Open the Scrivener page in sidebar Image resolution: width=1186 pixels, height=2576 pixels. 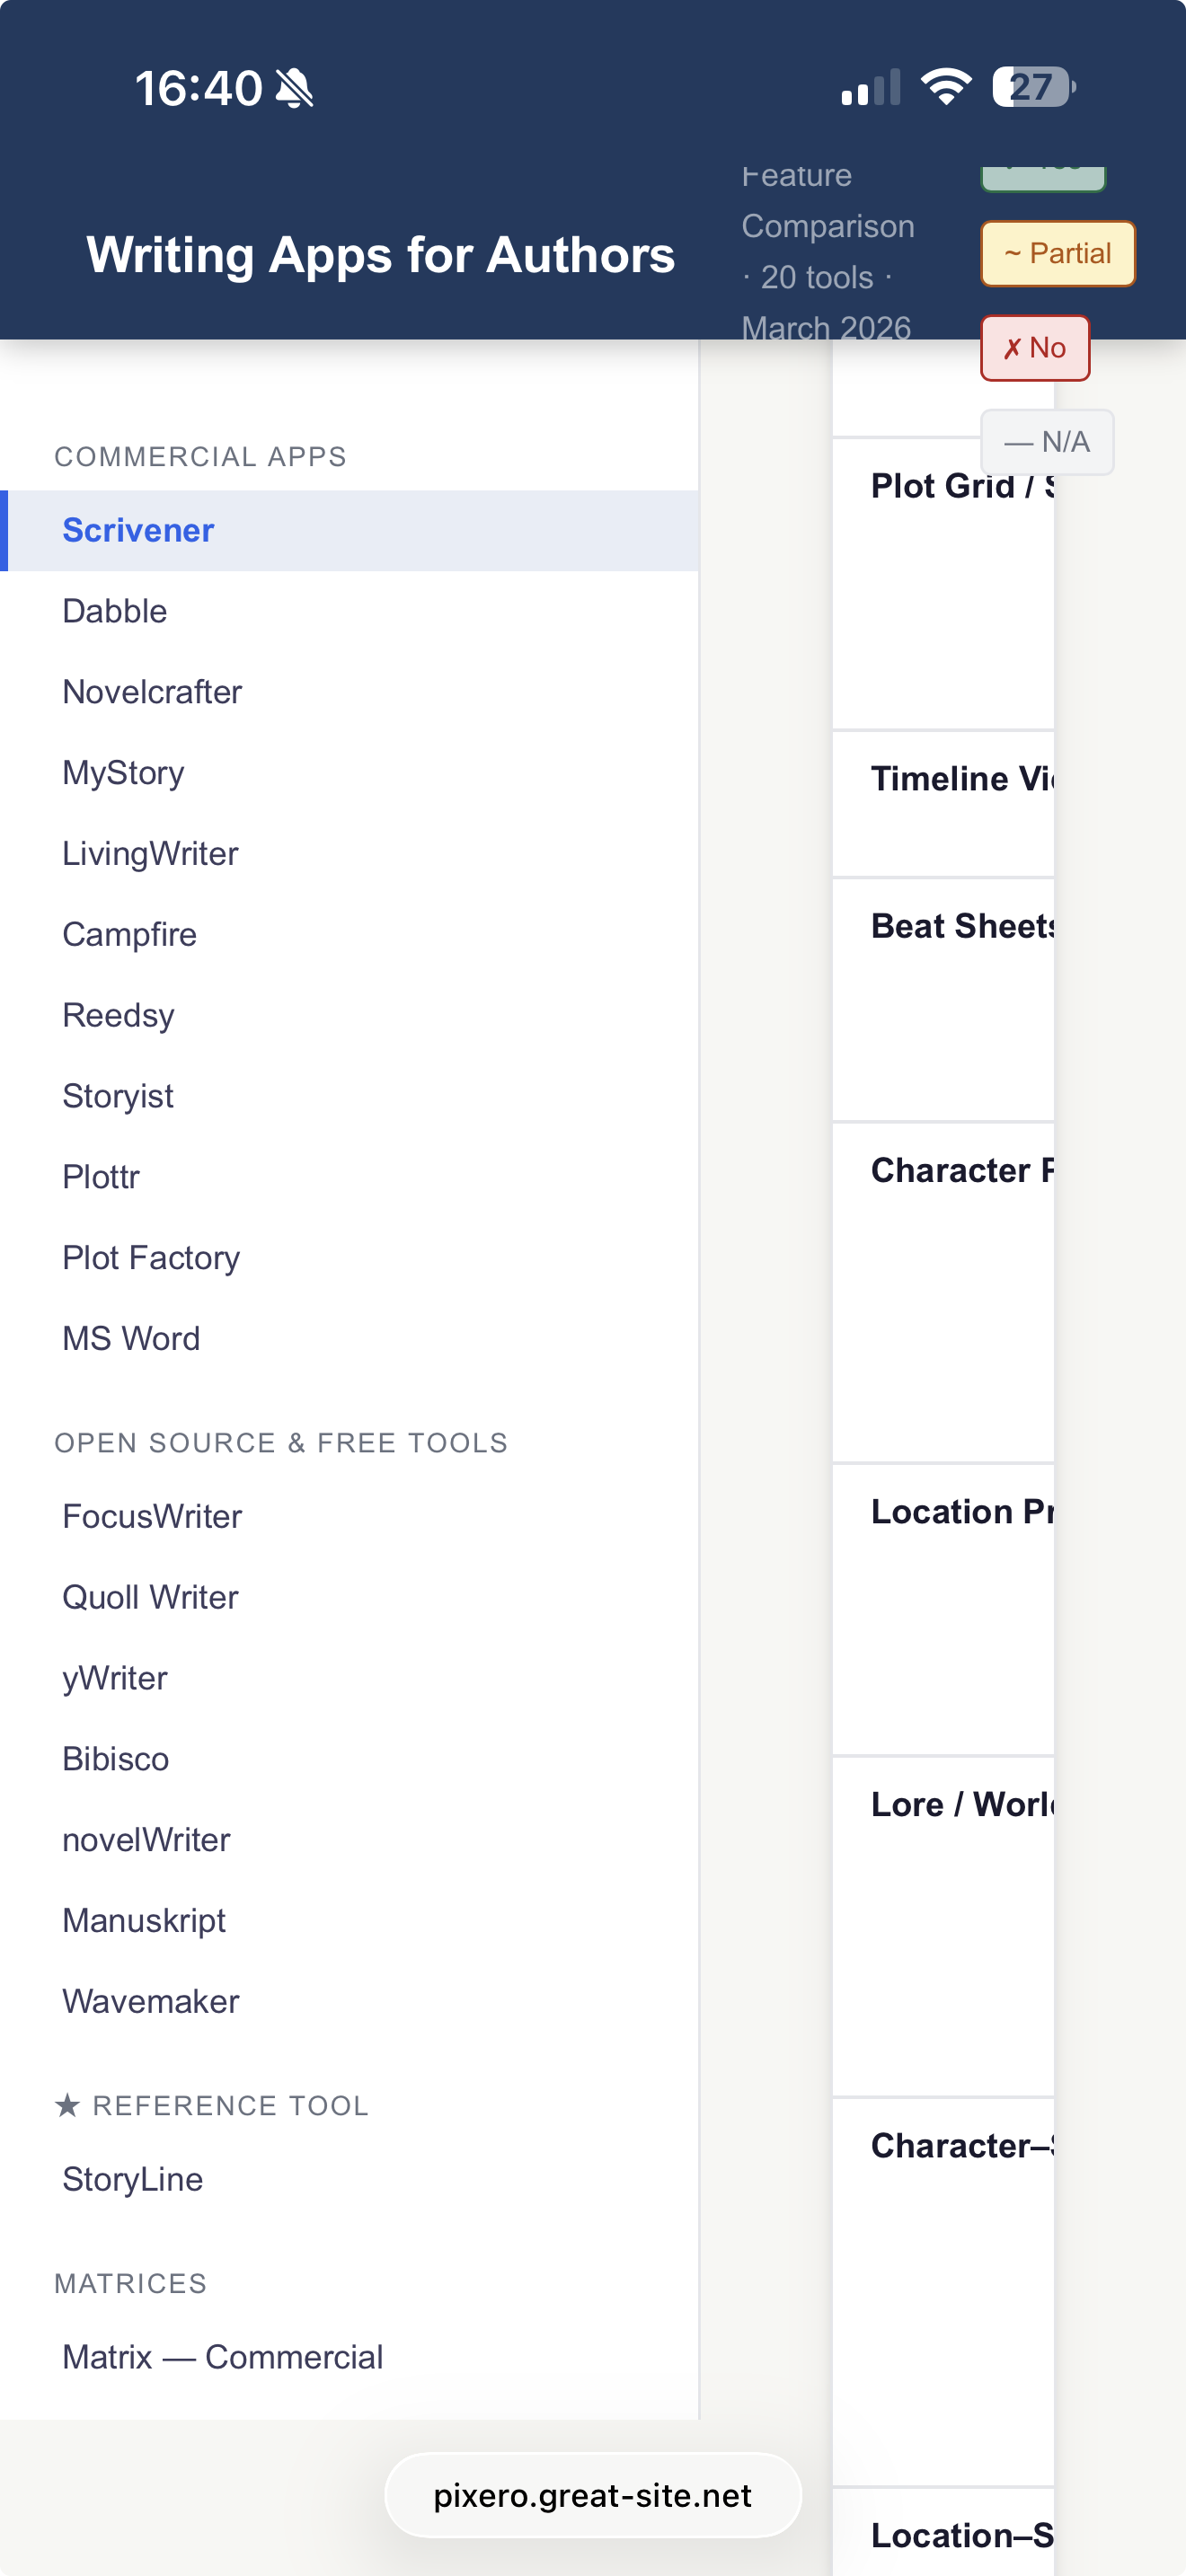pyautogui.click(x=138, y=530)
